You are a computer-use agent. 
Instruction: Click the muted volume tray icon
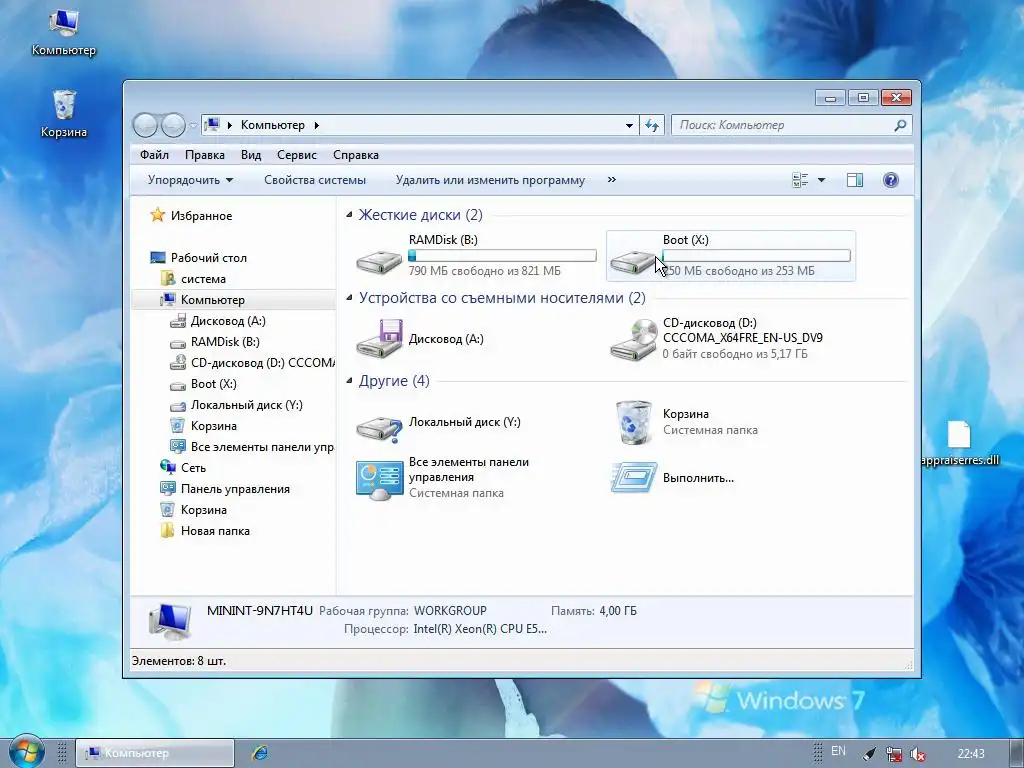pyautogui.click(x=918, y=754)
